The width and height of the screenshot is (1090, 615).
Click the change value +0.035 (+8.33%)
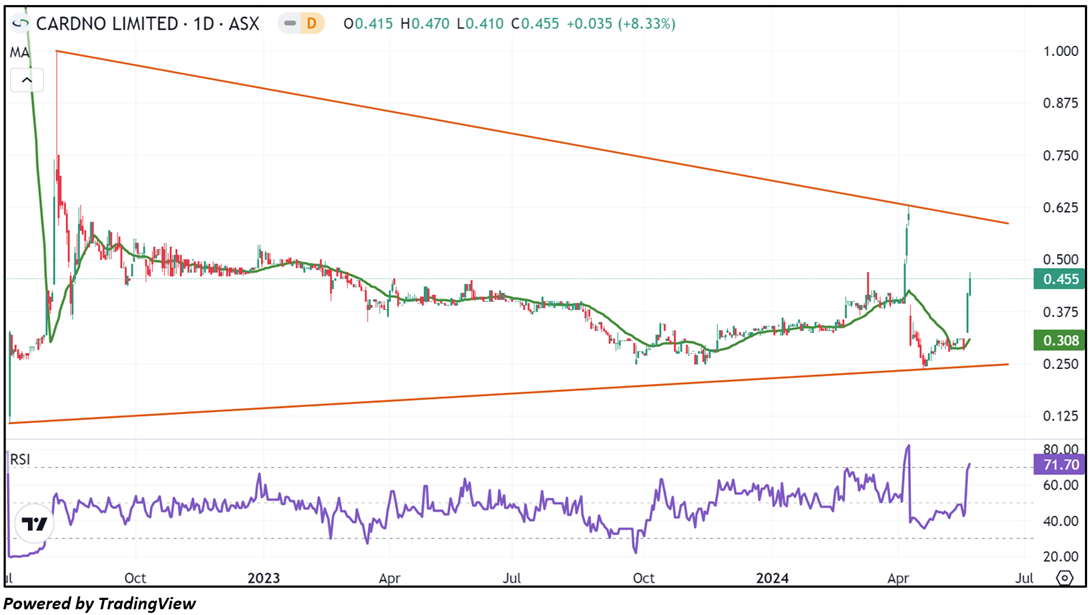pos(621,24)
